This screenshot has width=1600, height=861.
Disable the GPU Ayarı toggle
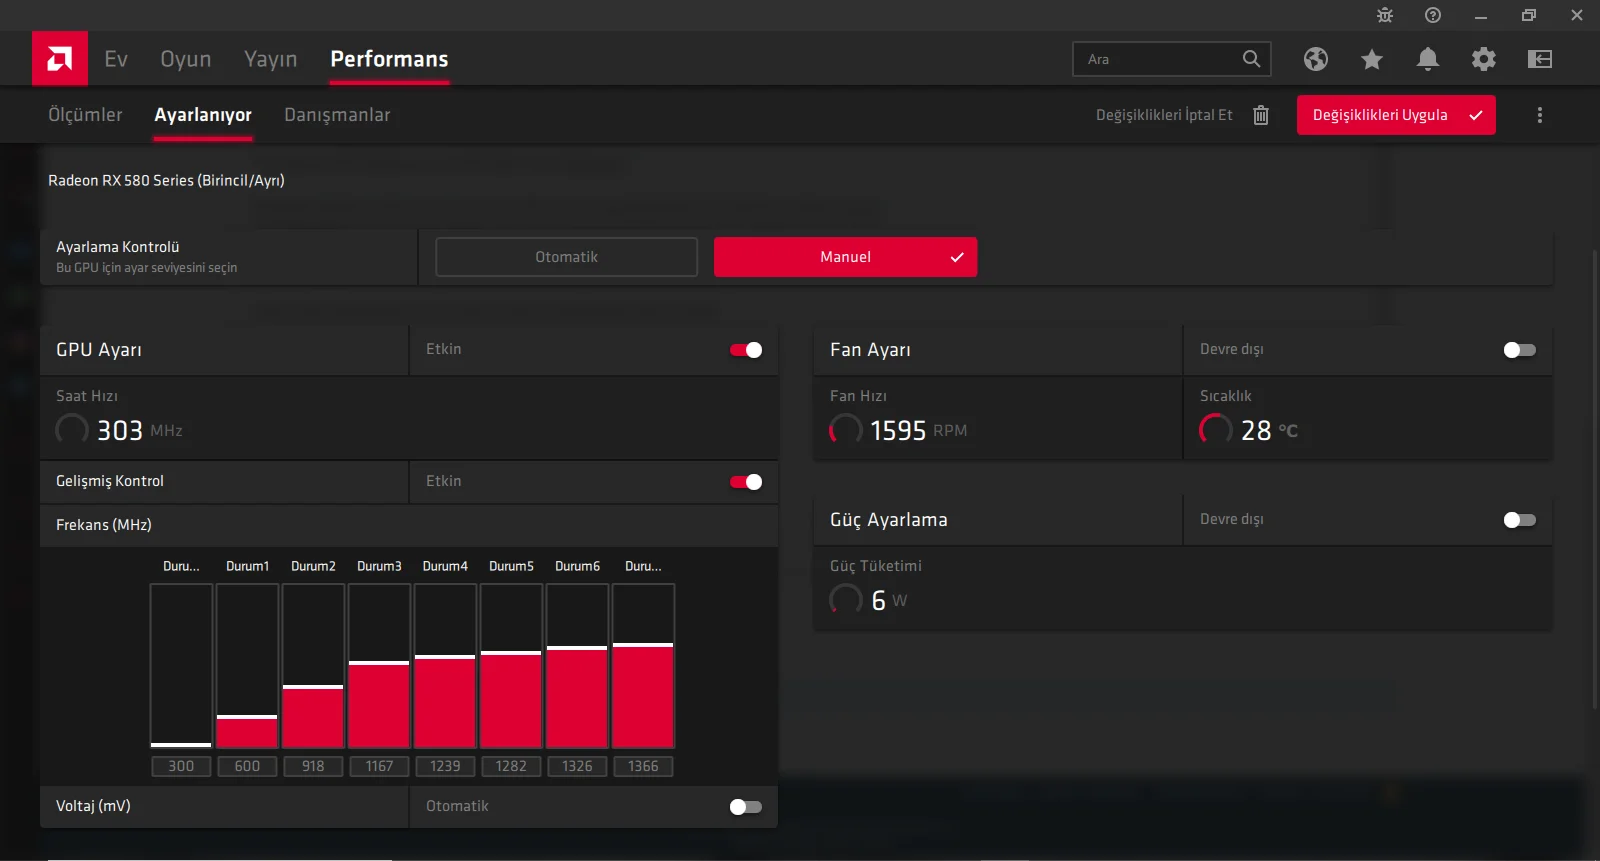[x=746, y=350]
